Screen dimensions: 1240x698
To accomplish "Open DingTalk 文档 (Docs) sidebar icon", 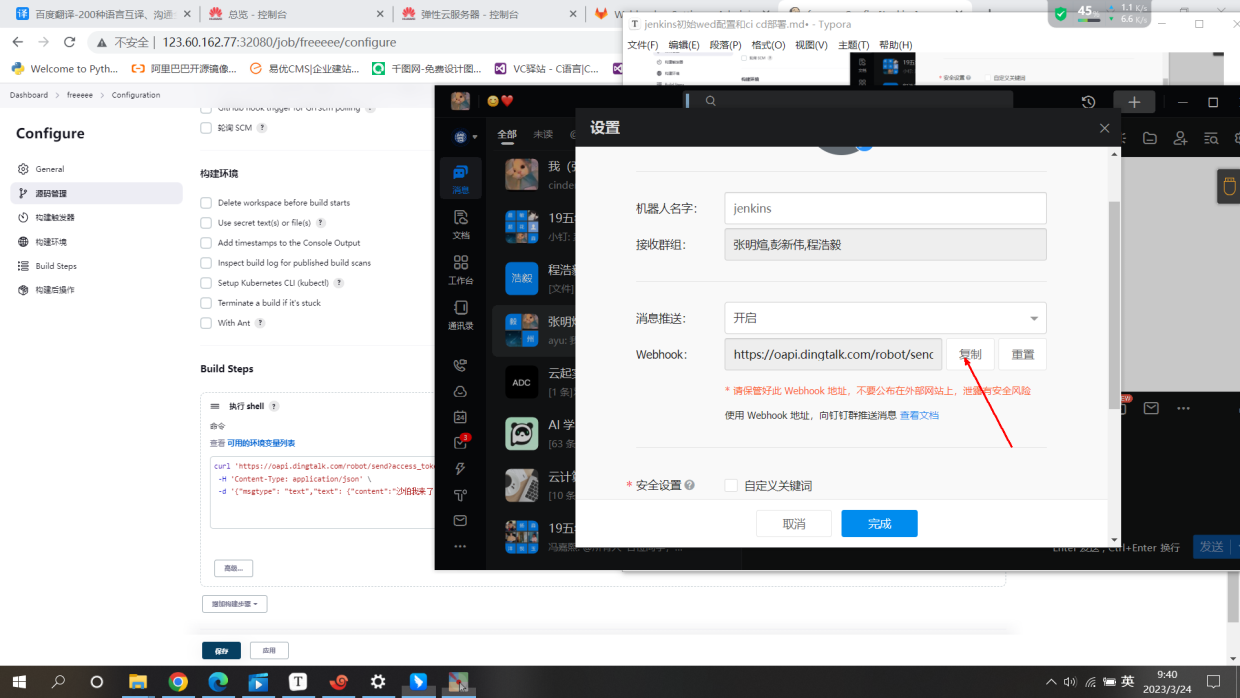I will click(460, 223).
